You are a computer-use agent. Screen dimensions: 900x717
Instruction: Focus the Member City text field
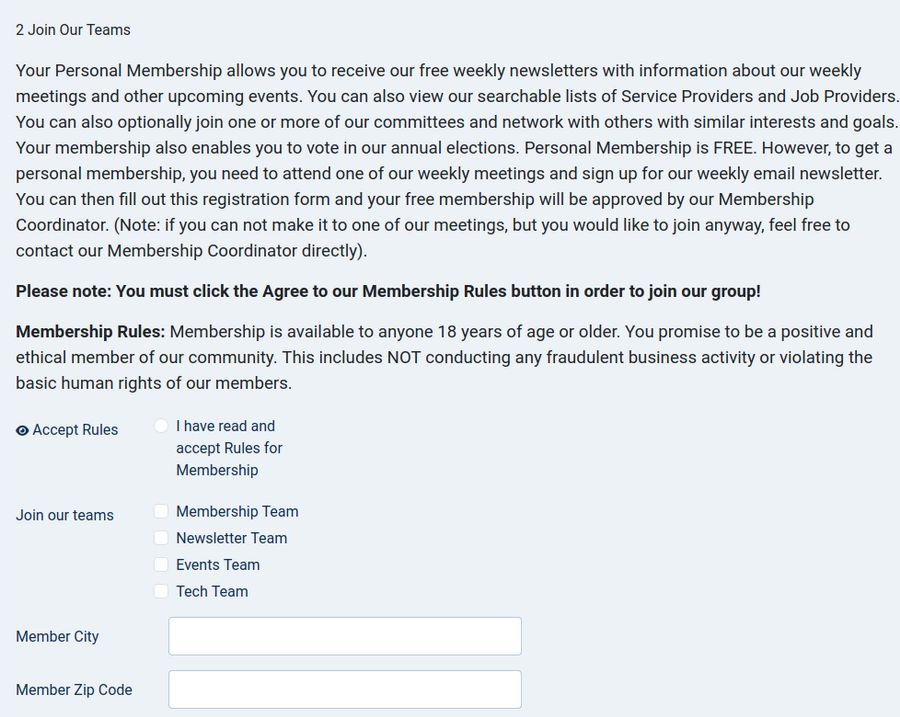[345, 636]
